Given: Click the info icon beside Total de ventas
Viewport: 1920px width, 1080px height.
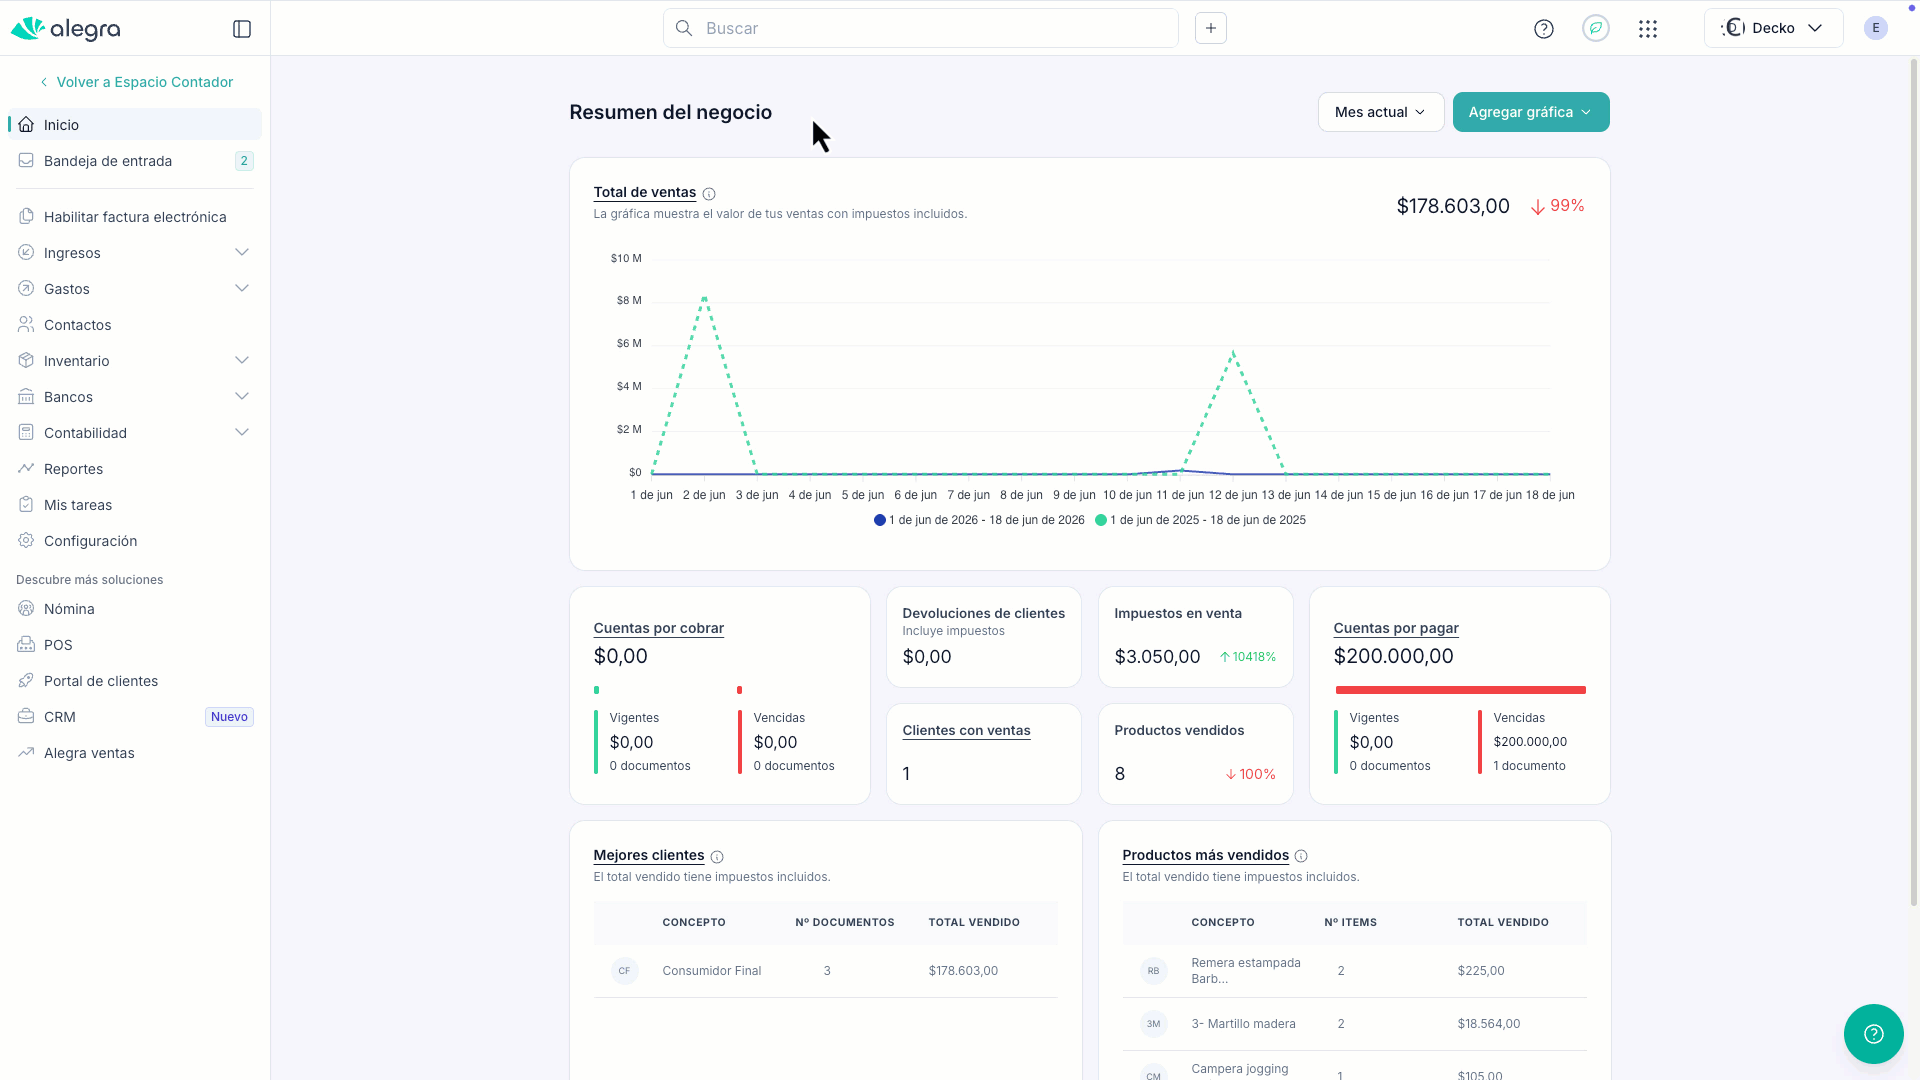Looking at the screenshot, I should point(709,194).
